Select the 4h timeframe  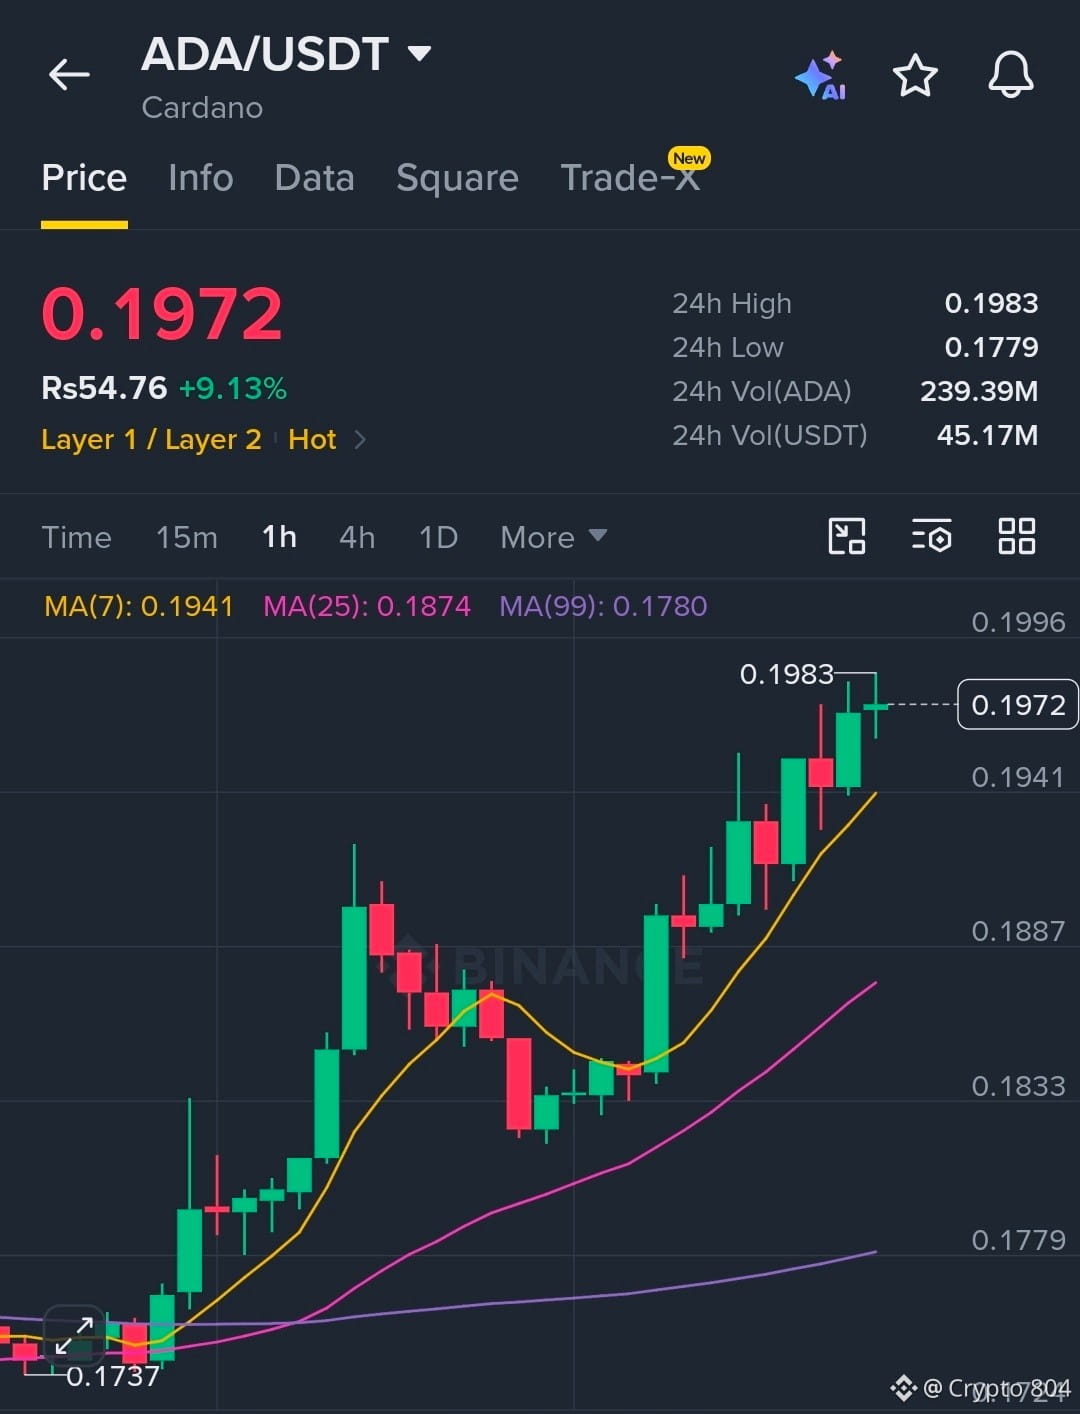[x=357, y=537]
